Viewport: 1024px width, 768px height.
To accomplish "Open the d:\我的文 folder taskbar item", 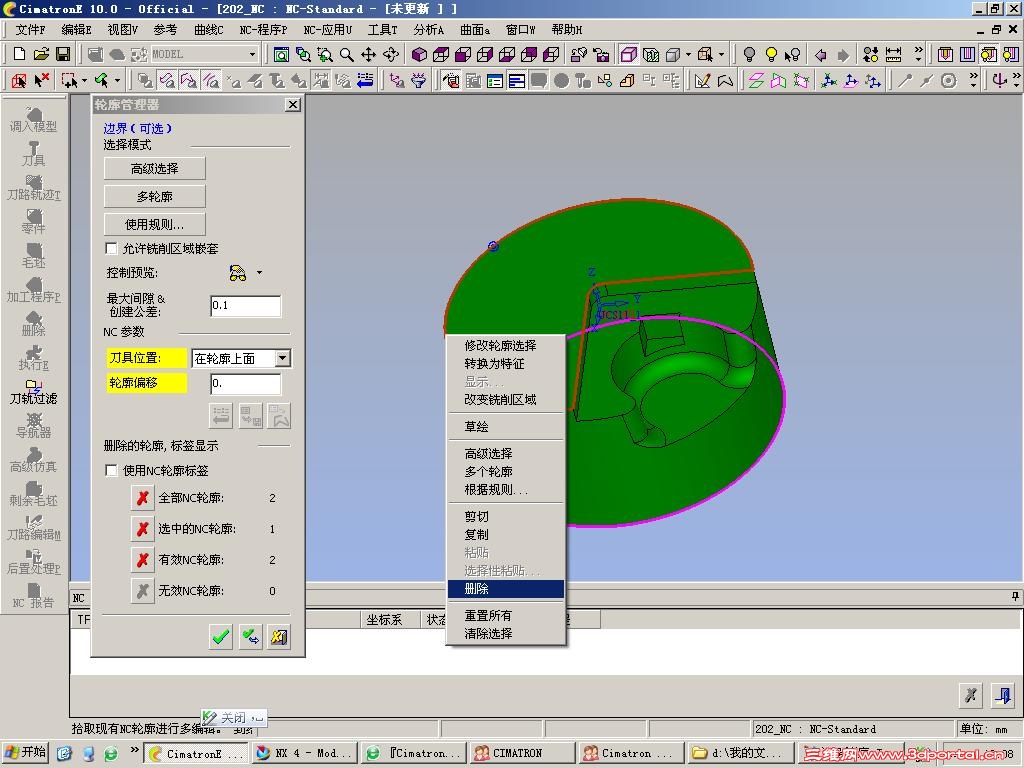I will [x=739, y=753].
